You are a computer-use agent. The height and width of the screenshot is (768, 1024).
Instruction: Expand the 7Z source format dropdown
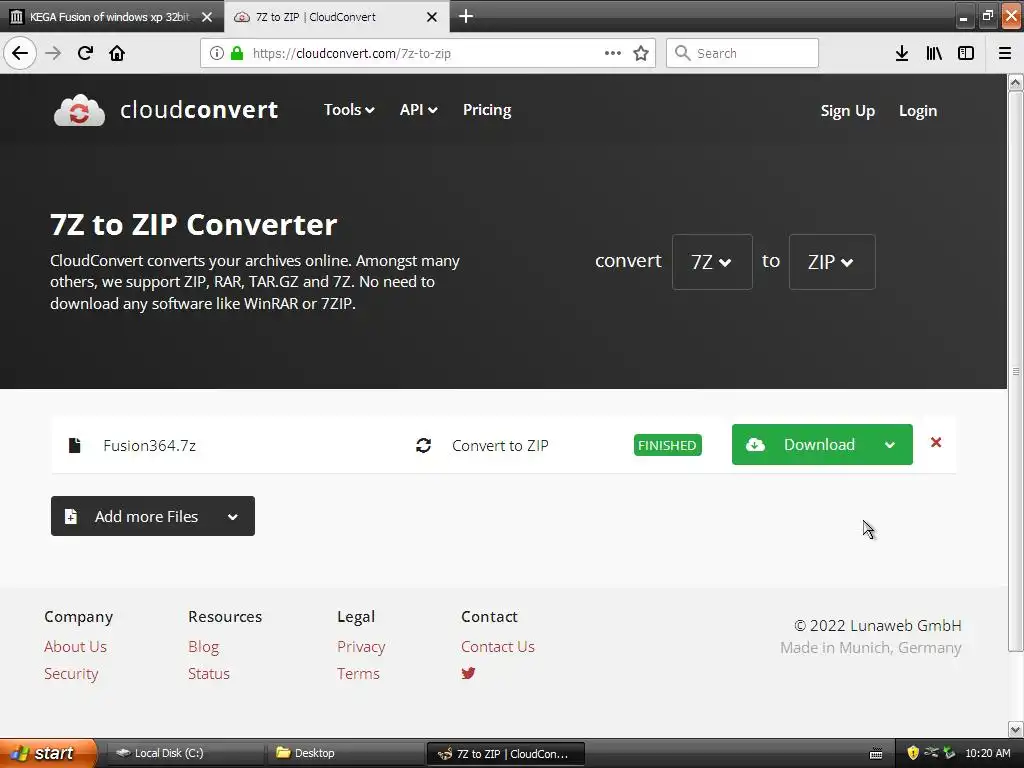coord(712,262)
